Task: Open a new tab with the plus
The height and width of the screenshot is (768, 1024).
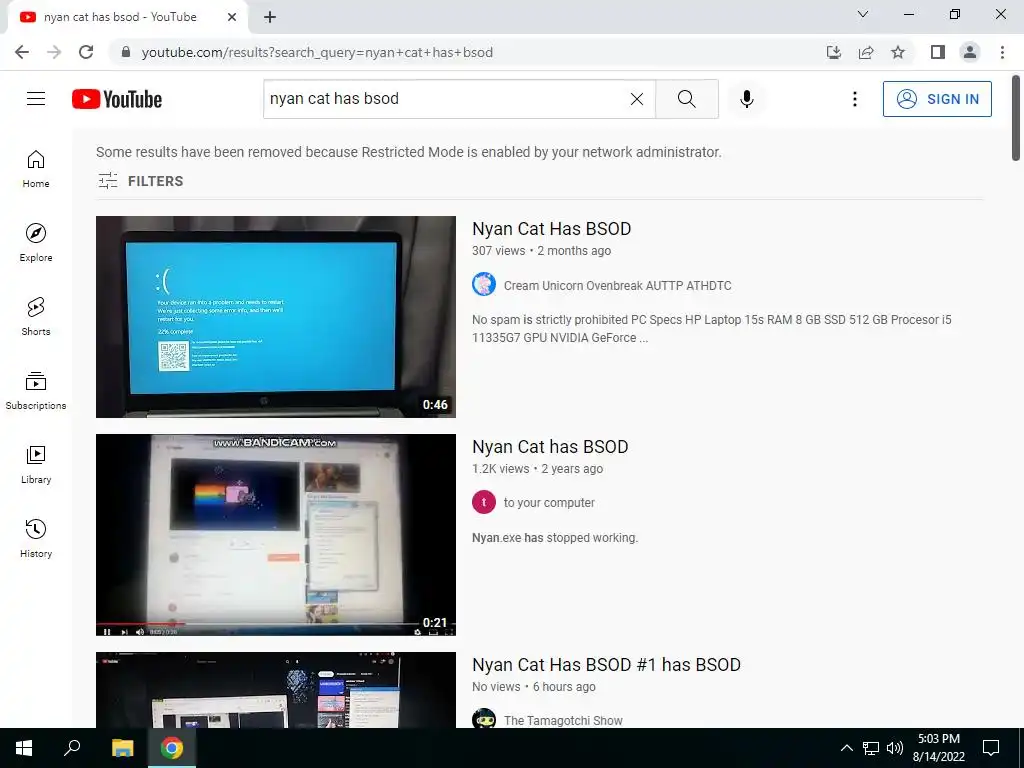Action: (270, 17)
